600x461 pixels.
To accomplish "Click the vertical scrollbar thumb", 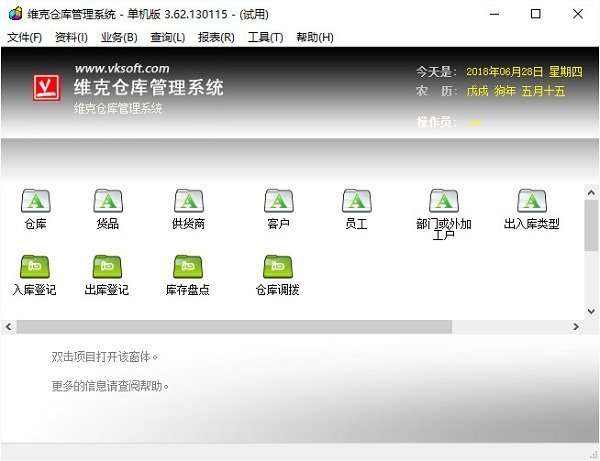I will (591, 225).
